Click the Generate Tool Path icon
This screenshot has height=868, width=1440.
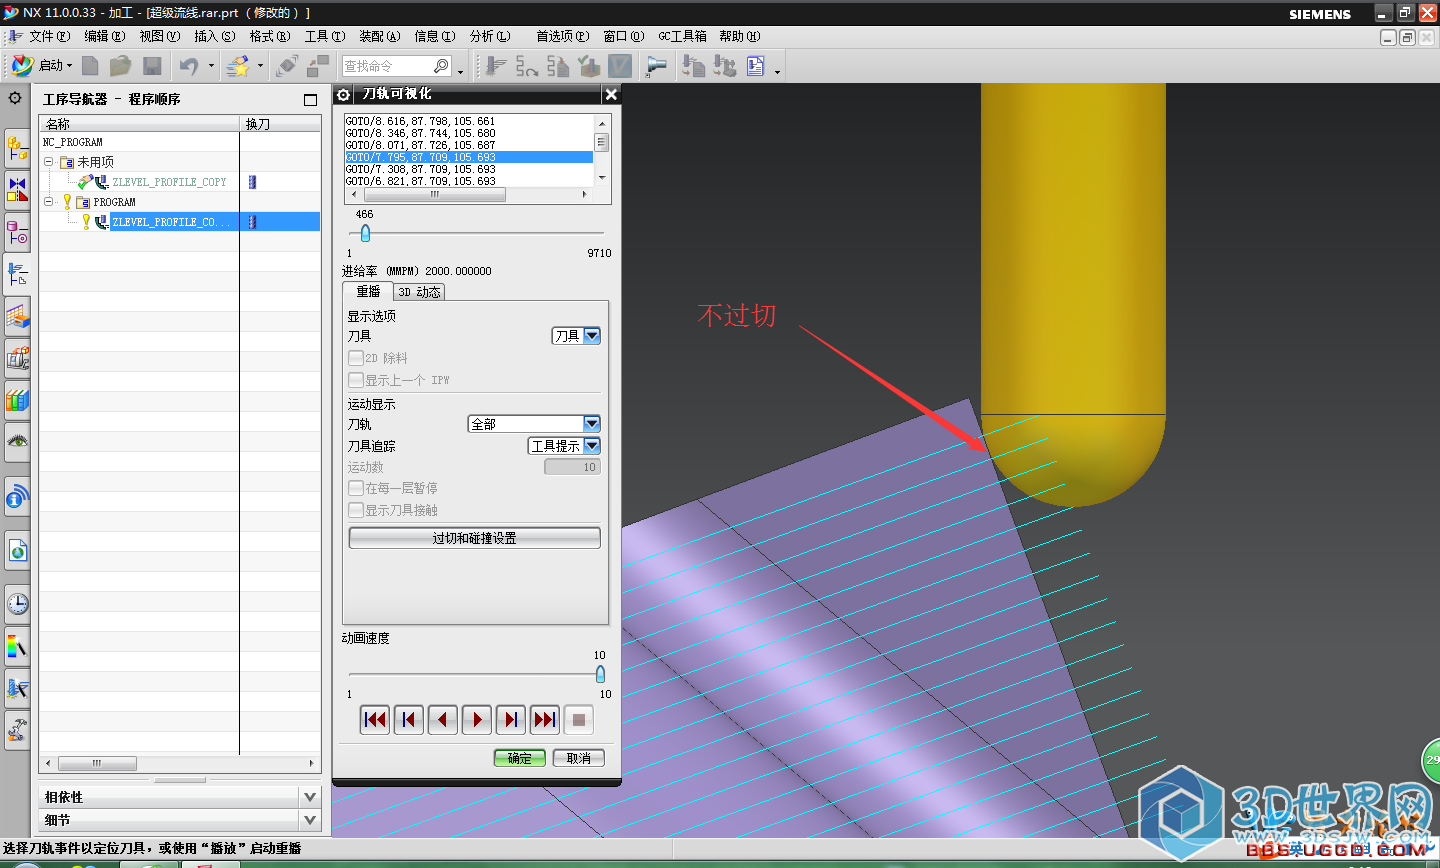[x=496, y=66]
